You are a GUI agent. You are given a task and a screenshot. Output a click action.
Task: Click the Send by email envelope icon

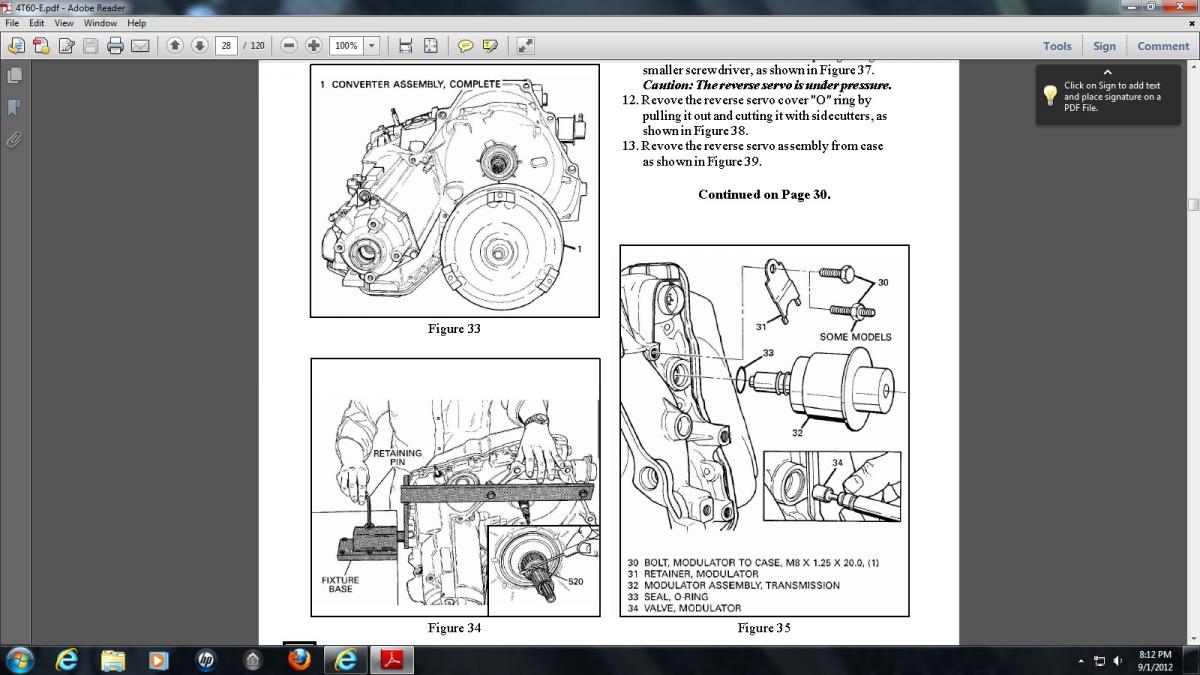(x=140, y=46)
